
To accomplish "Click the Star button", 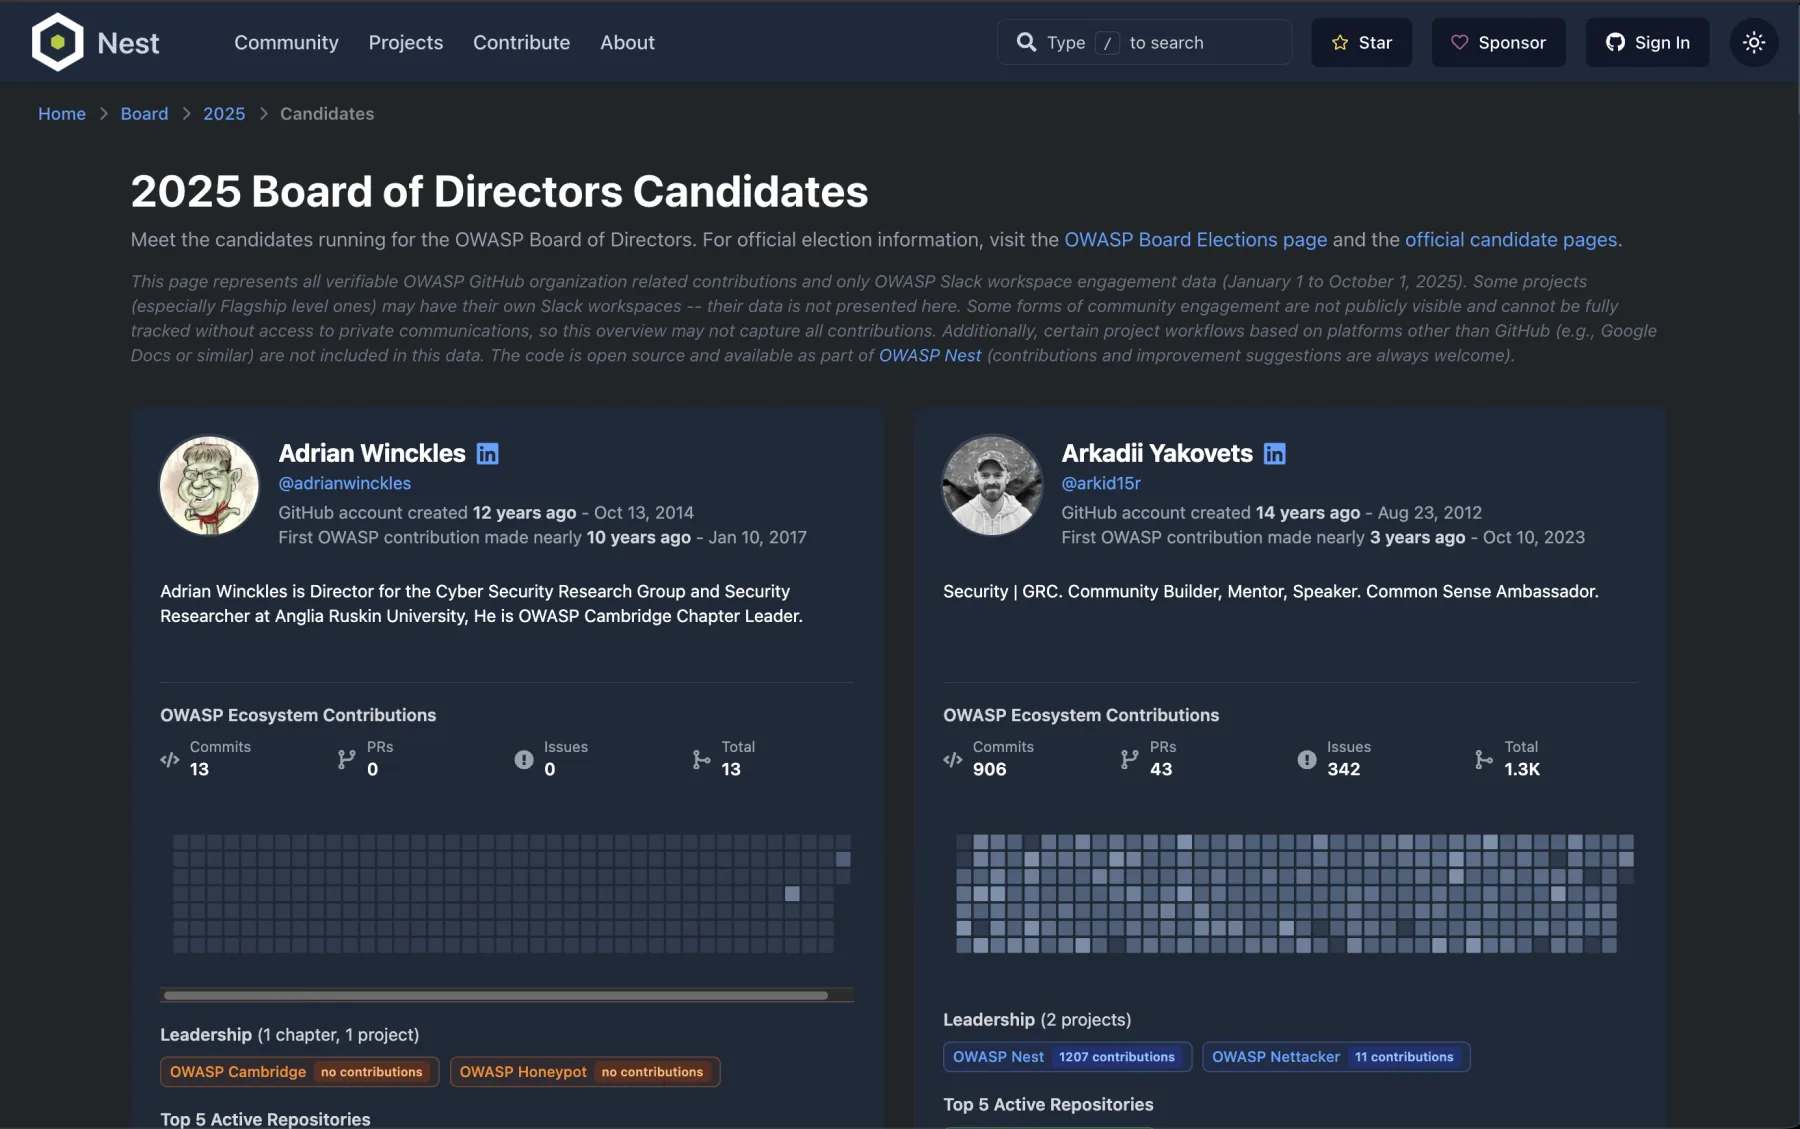I will [x=1361, y=42].
